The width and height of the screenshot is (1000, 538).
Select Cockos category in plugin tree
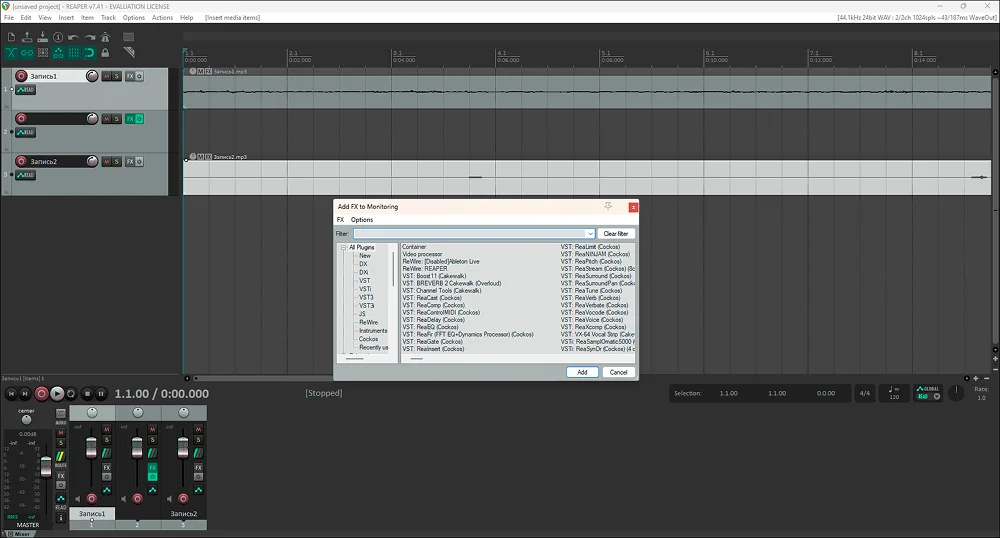[368, 339]
